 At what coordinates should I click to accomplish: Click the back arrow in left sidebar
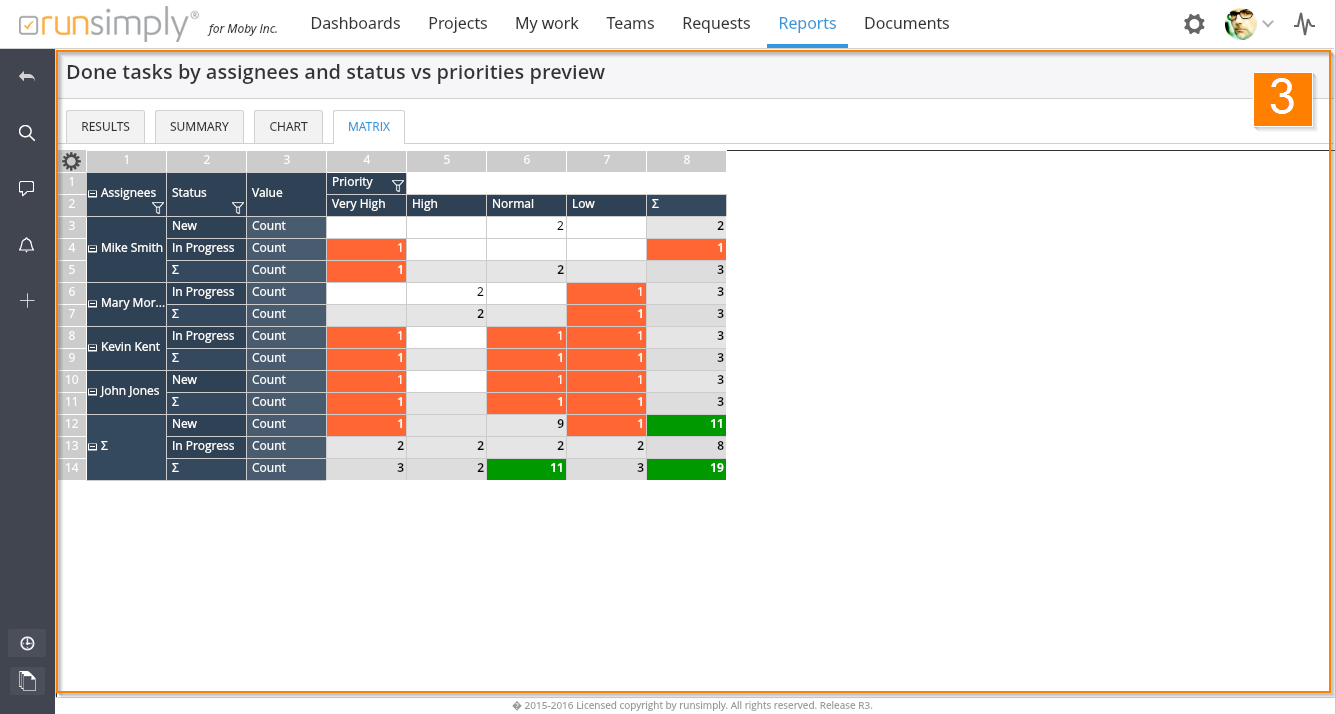27,77
